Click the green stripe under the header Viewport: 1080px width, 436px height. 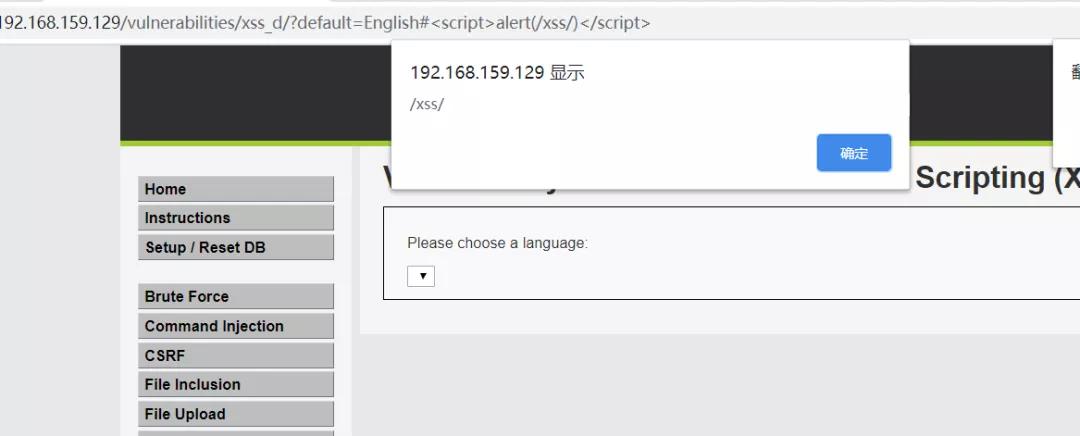click(255, 143)
